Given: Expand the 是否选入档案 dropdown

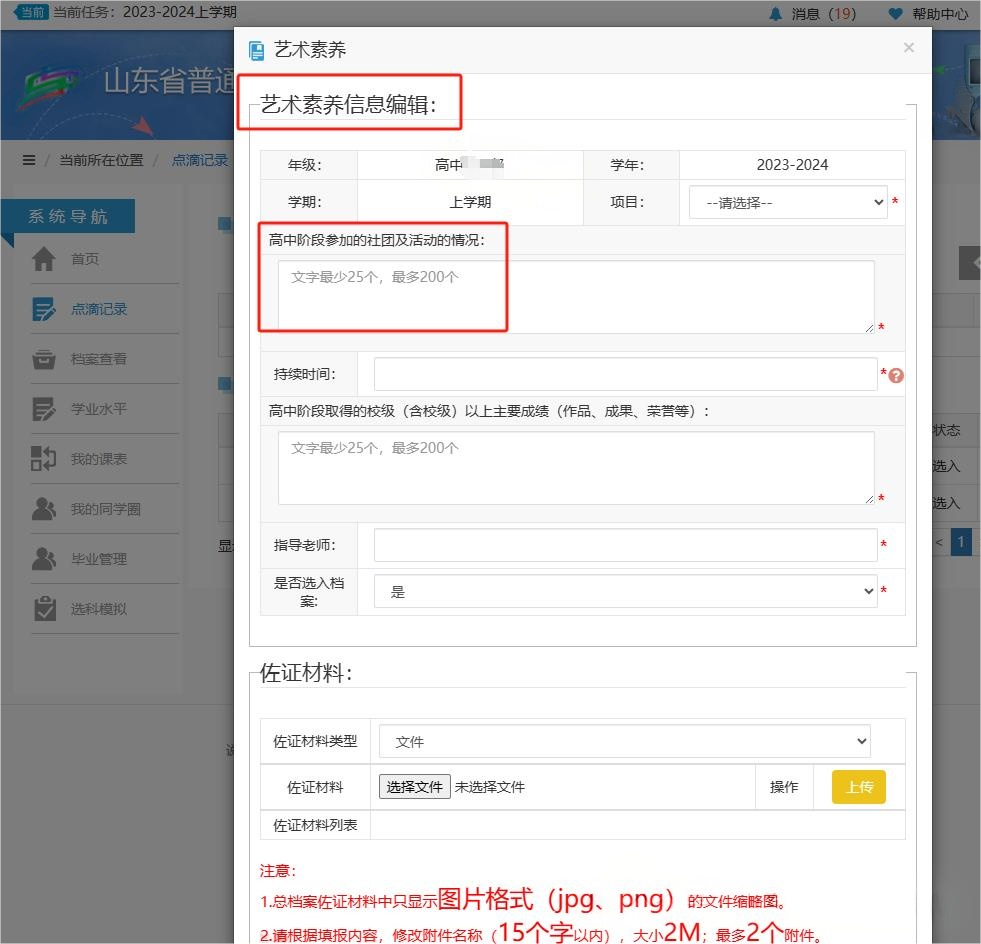Looking at the screenshot, I should [x=625, y=592].
